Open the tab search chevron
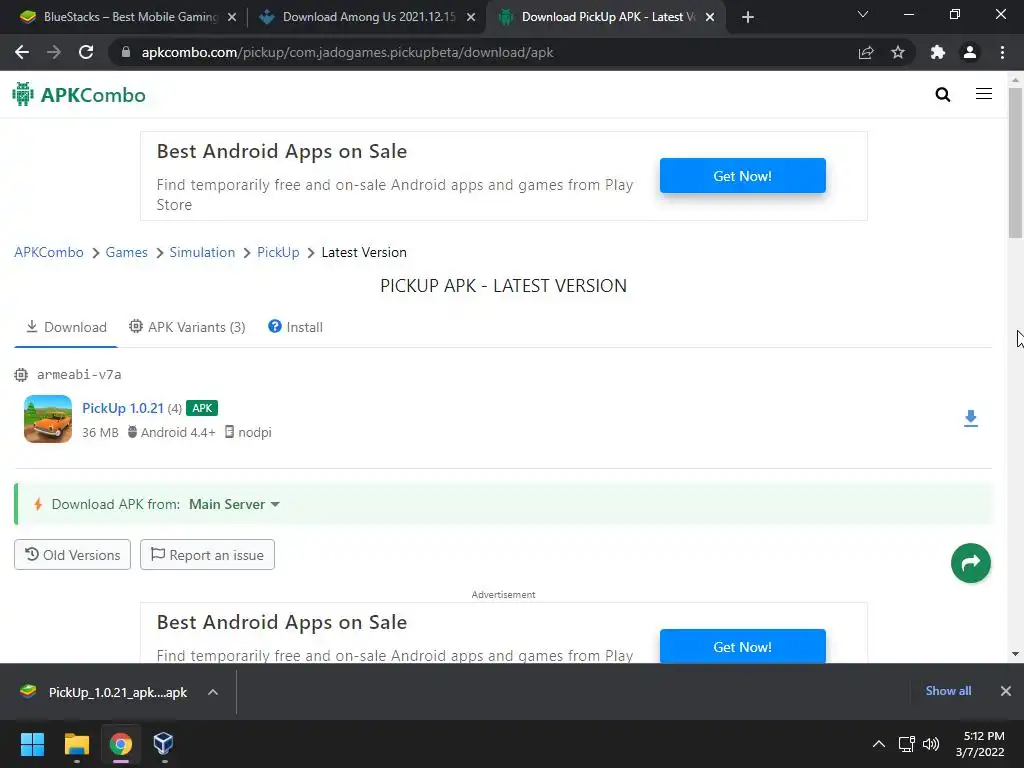 tap(863, 14)
